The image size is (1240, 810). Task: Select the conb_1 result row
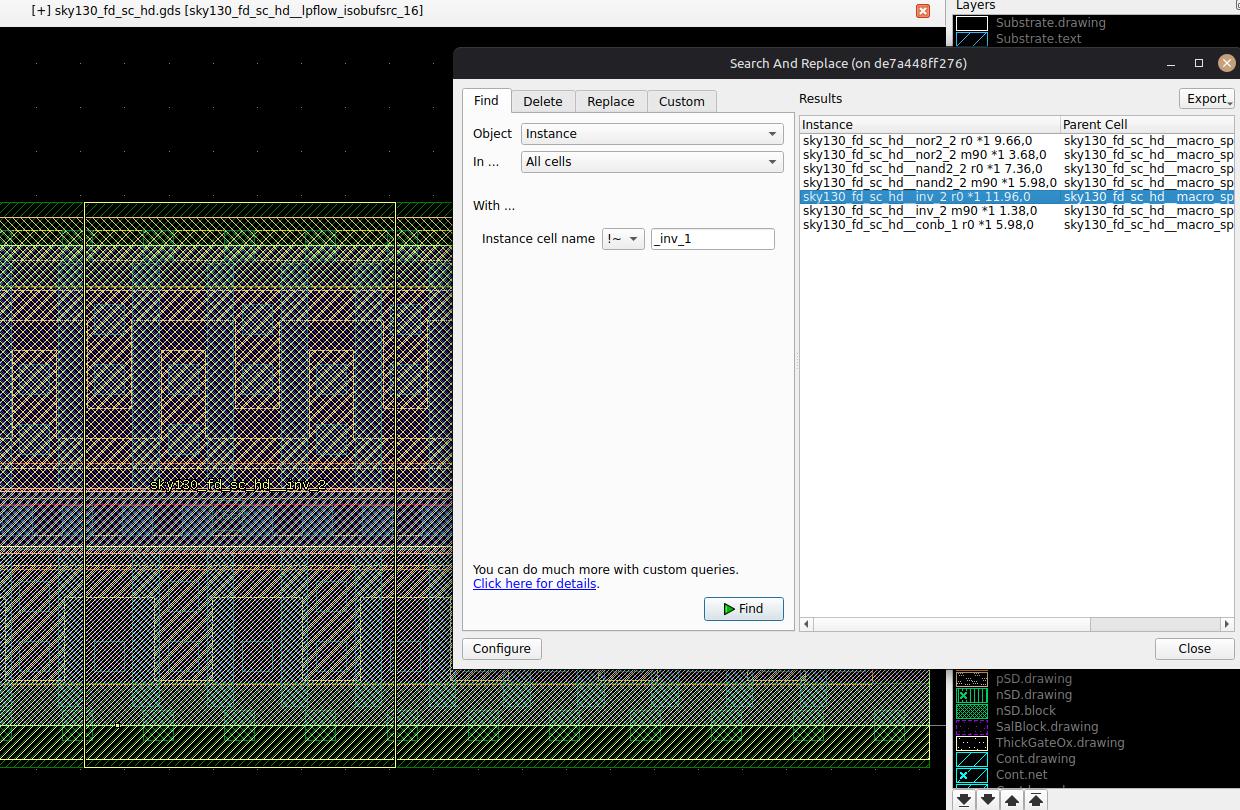(918, 225)
